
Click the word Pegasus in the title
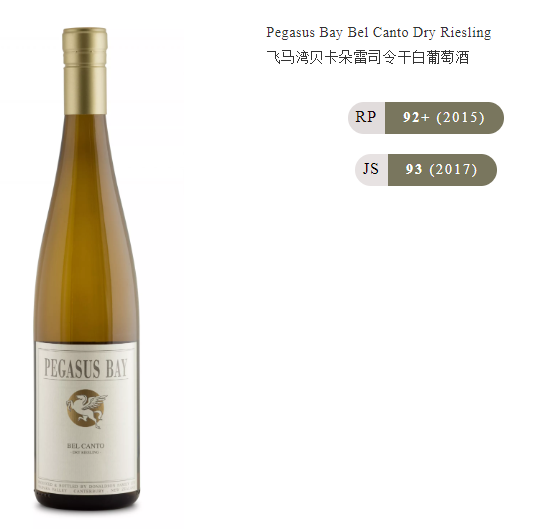(291, 33)
